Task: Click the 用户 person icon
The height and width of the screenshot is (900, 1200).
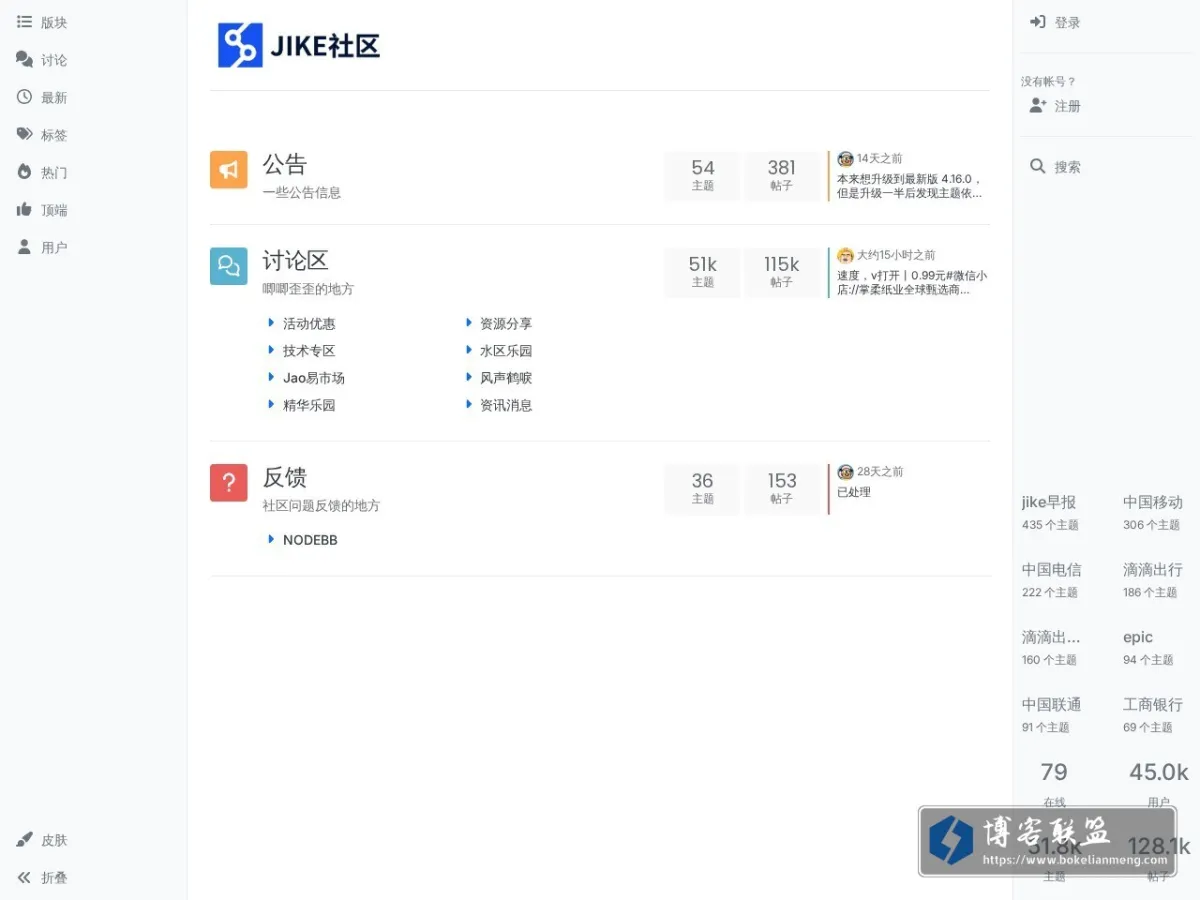Action: (x=24, y=246)
